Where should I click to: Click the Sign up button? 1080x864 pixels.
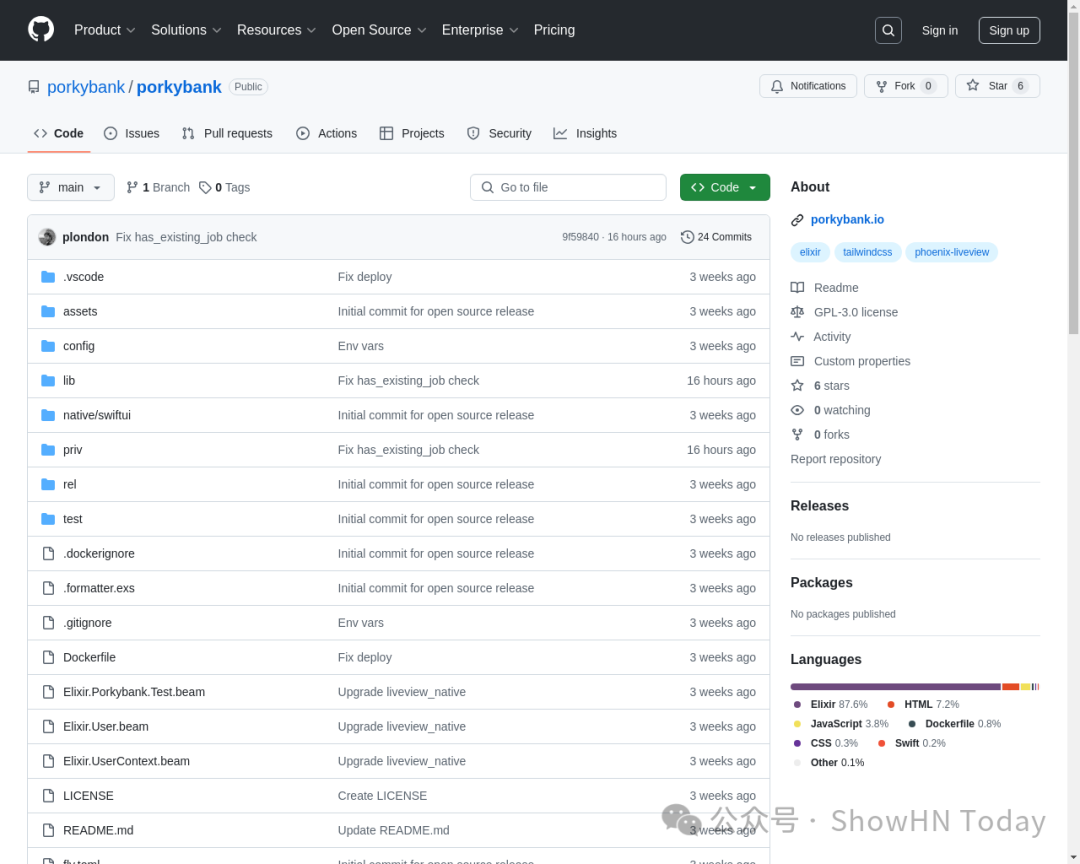click(x=1009, y=30)
